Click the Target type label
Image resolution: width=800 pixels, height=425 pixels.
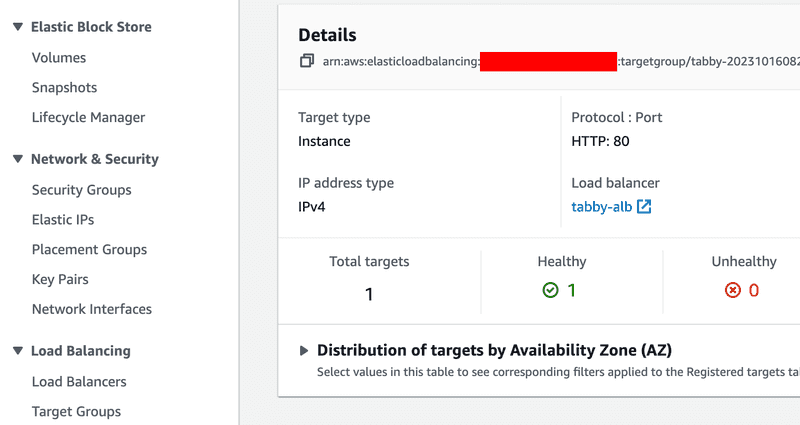point(334,117)
